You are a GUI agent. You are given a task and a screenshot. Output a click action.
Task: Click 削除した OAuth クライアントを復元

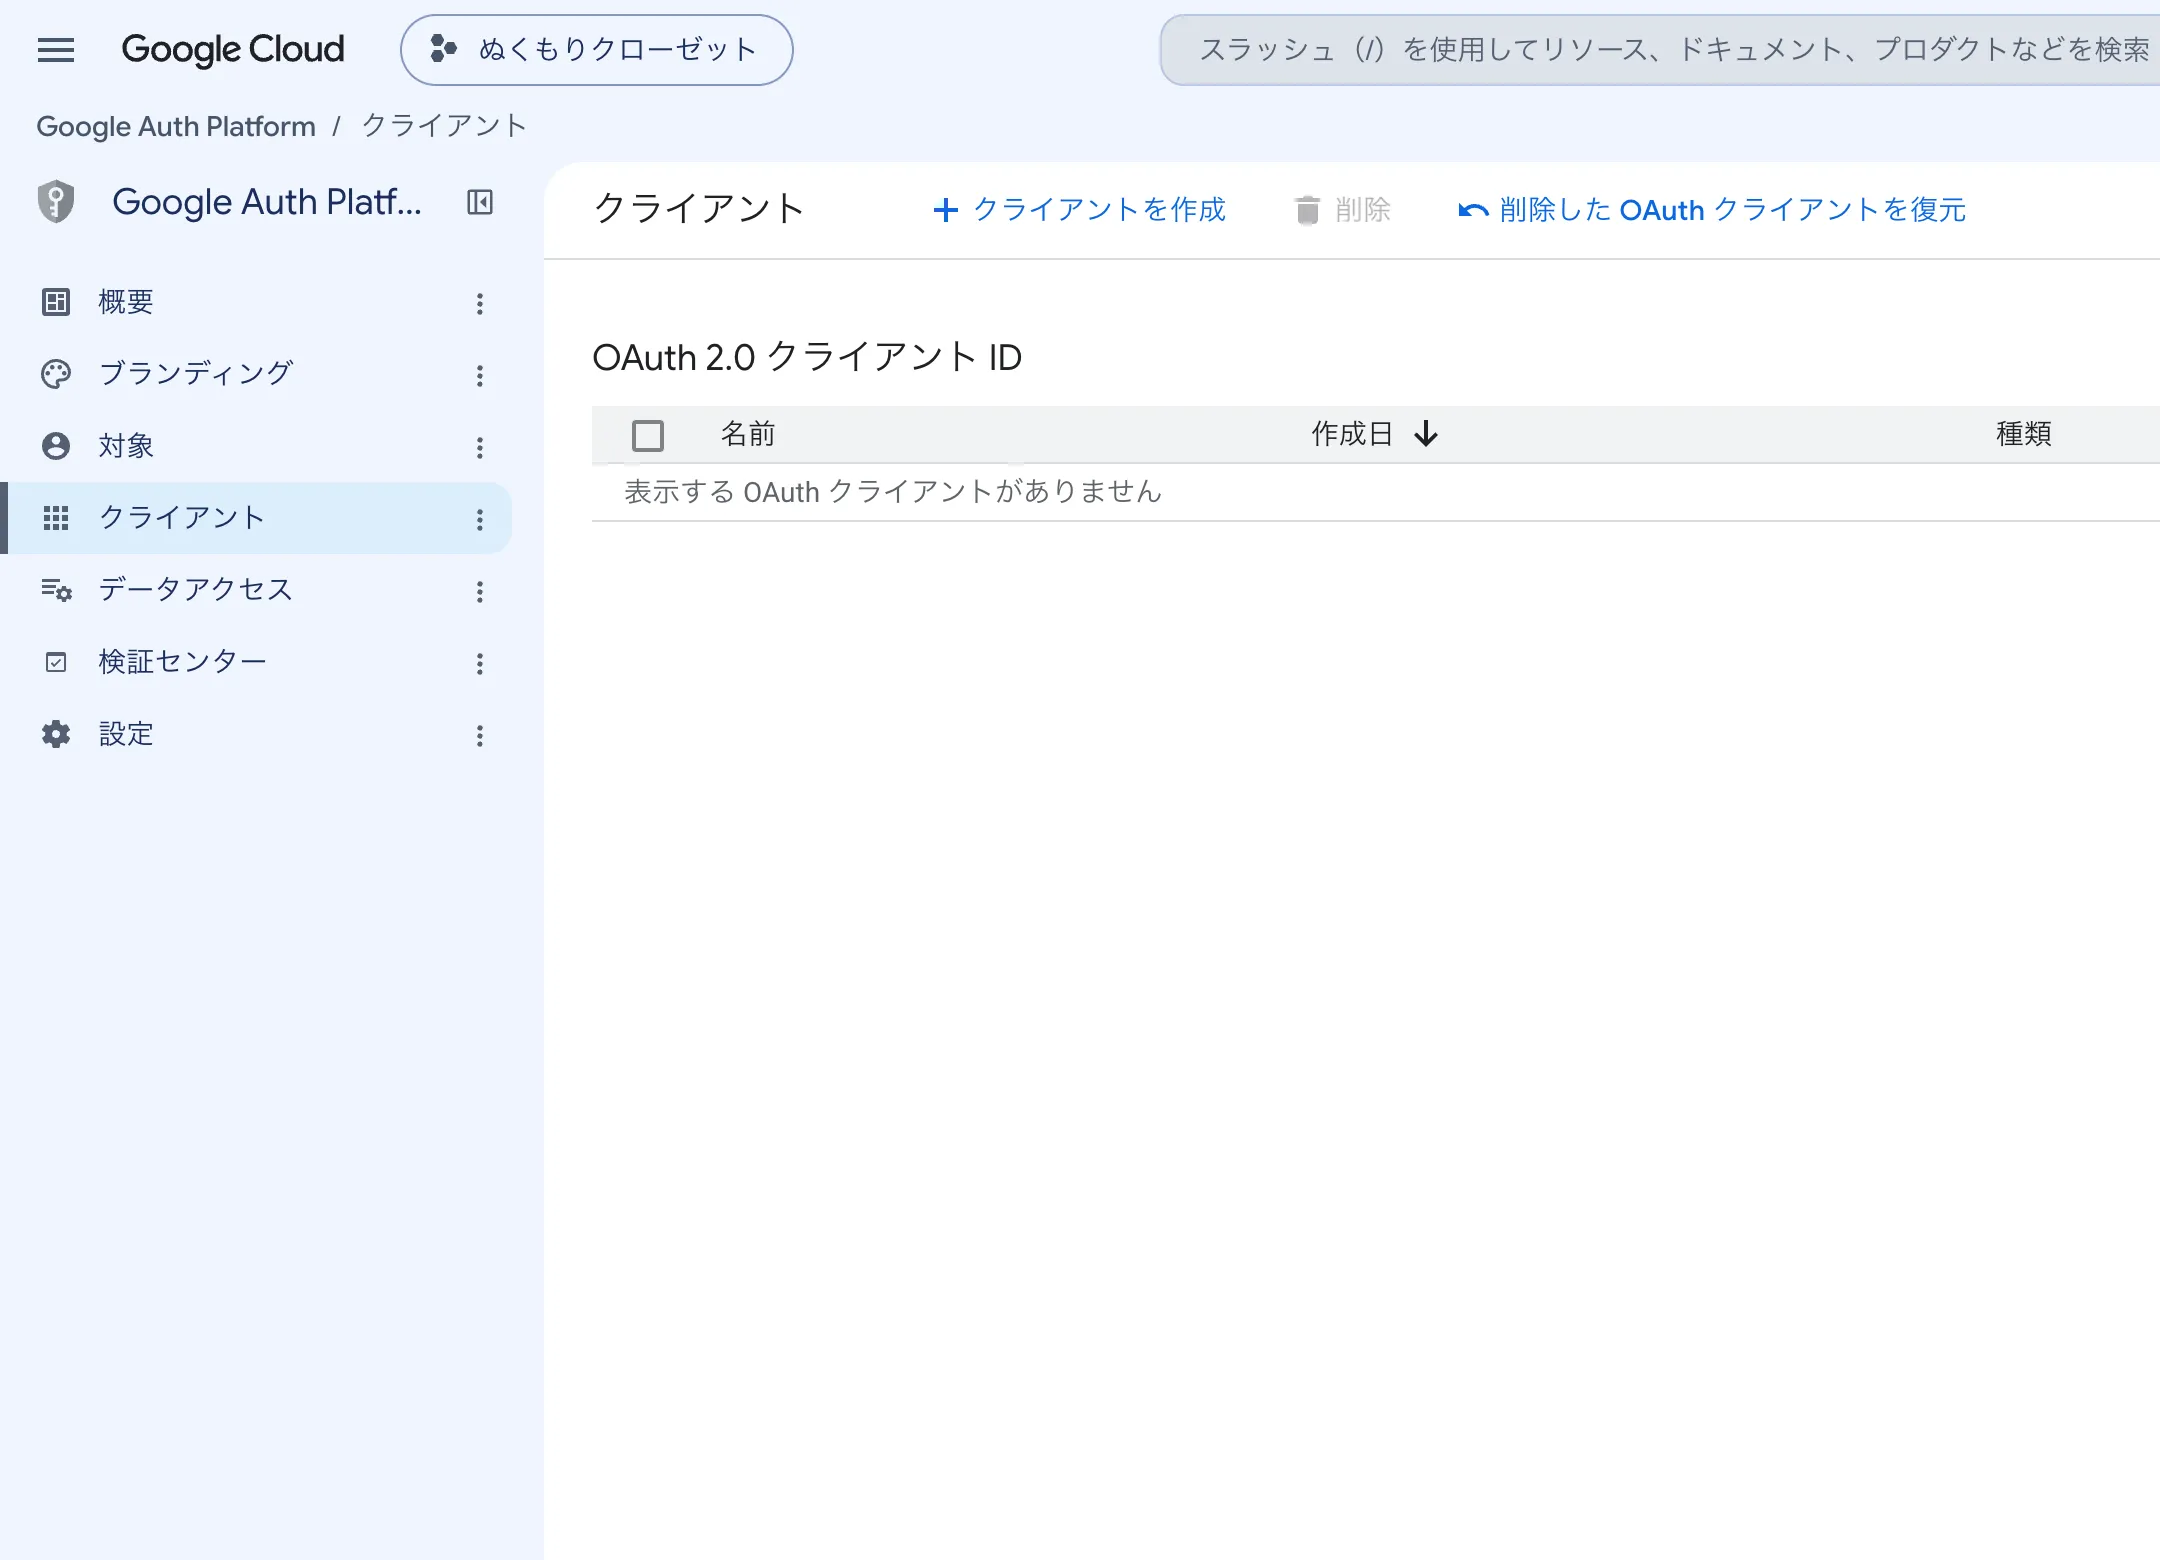pyautogui.click(x=1712, y=210)
